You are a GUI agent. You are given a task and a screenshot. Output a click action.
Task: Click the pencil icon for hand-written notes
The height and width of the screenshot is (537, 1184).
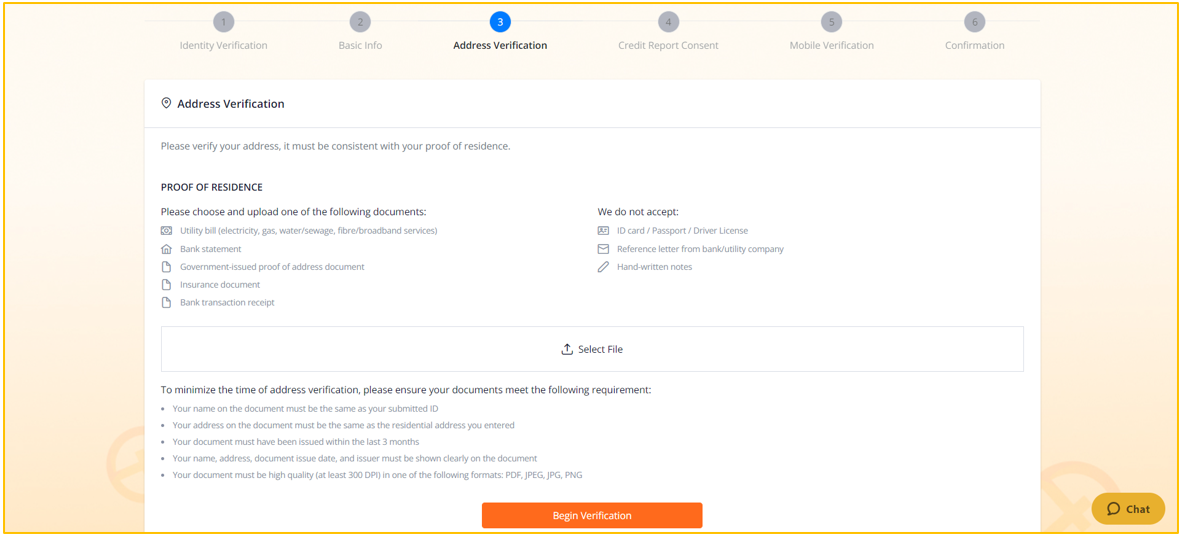(603, 267)
